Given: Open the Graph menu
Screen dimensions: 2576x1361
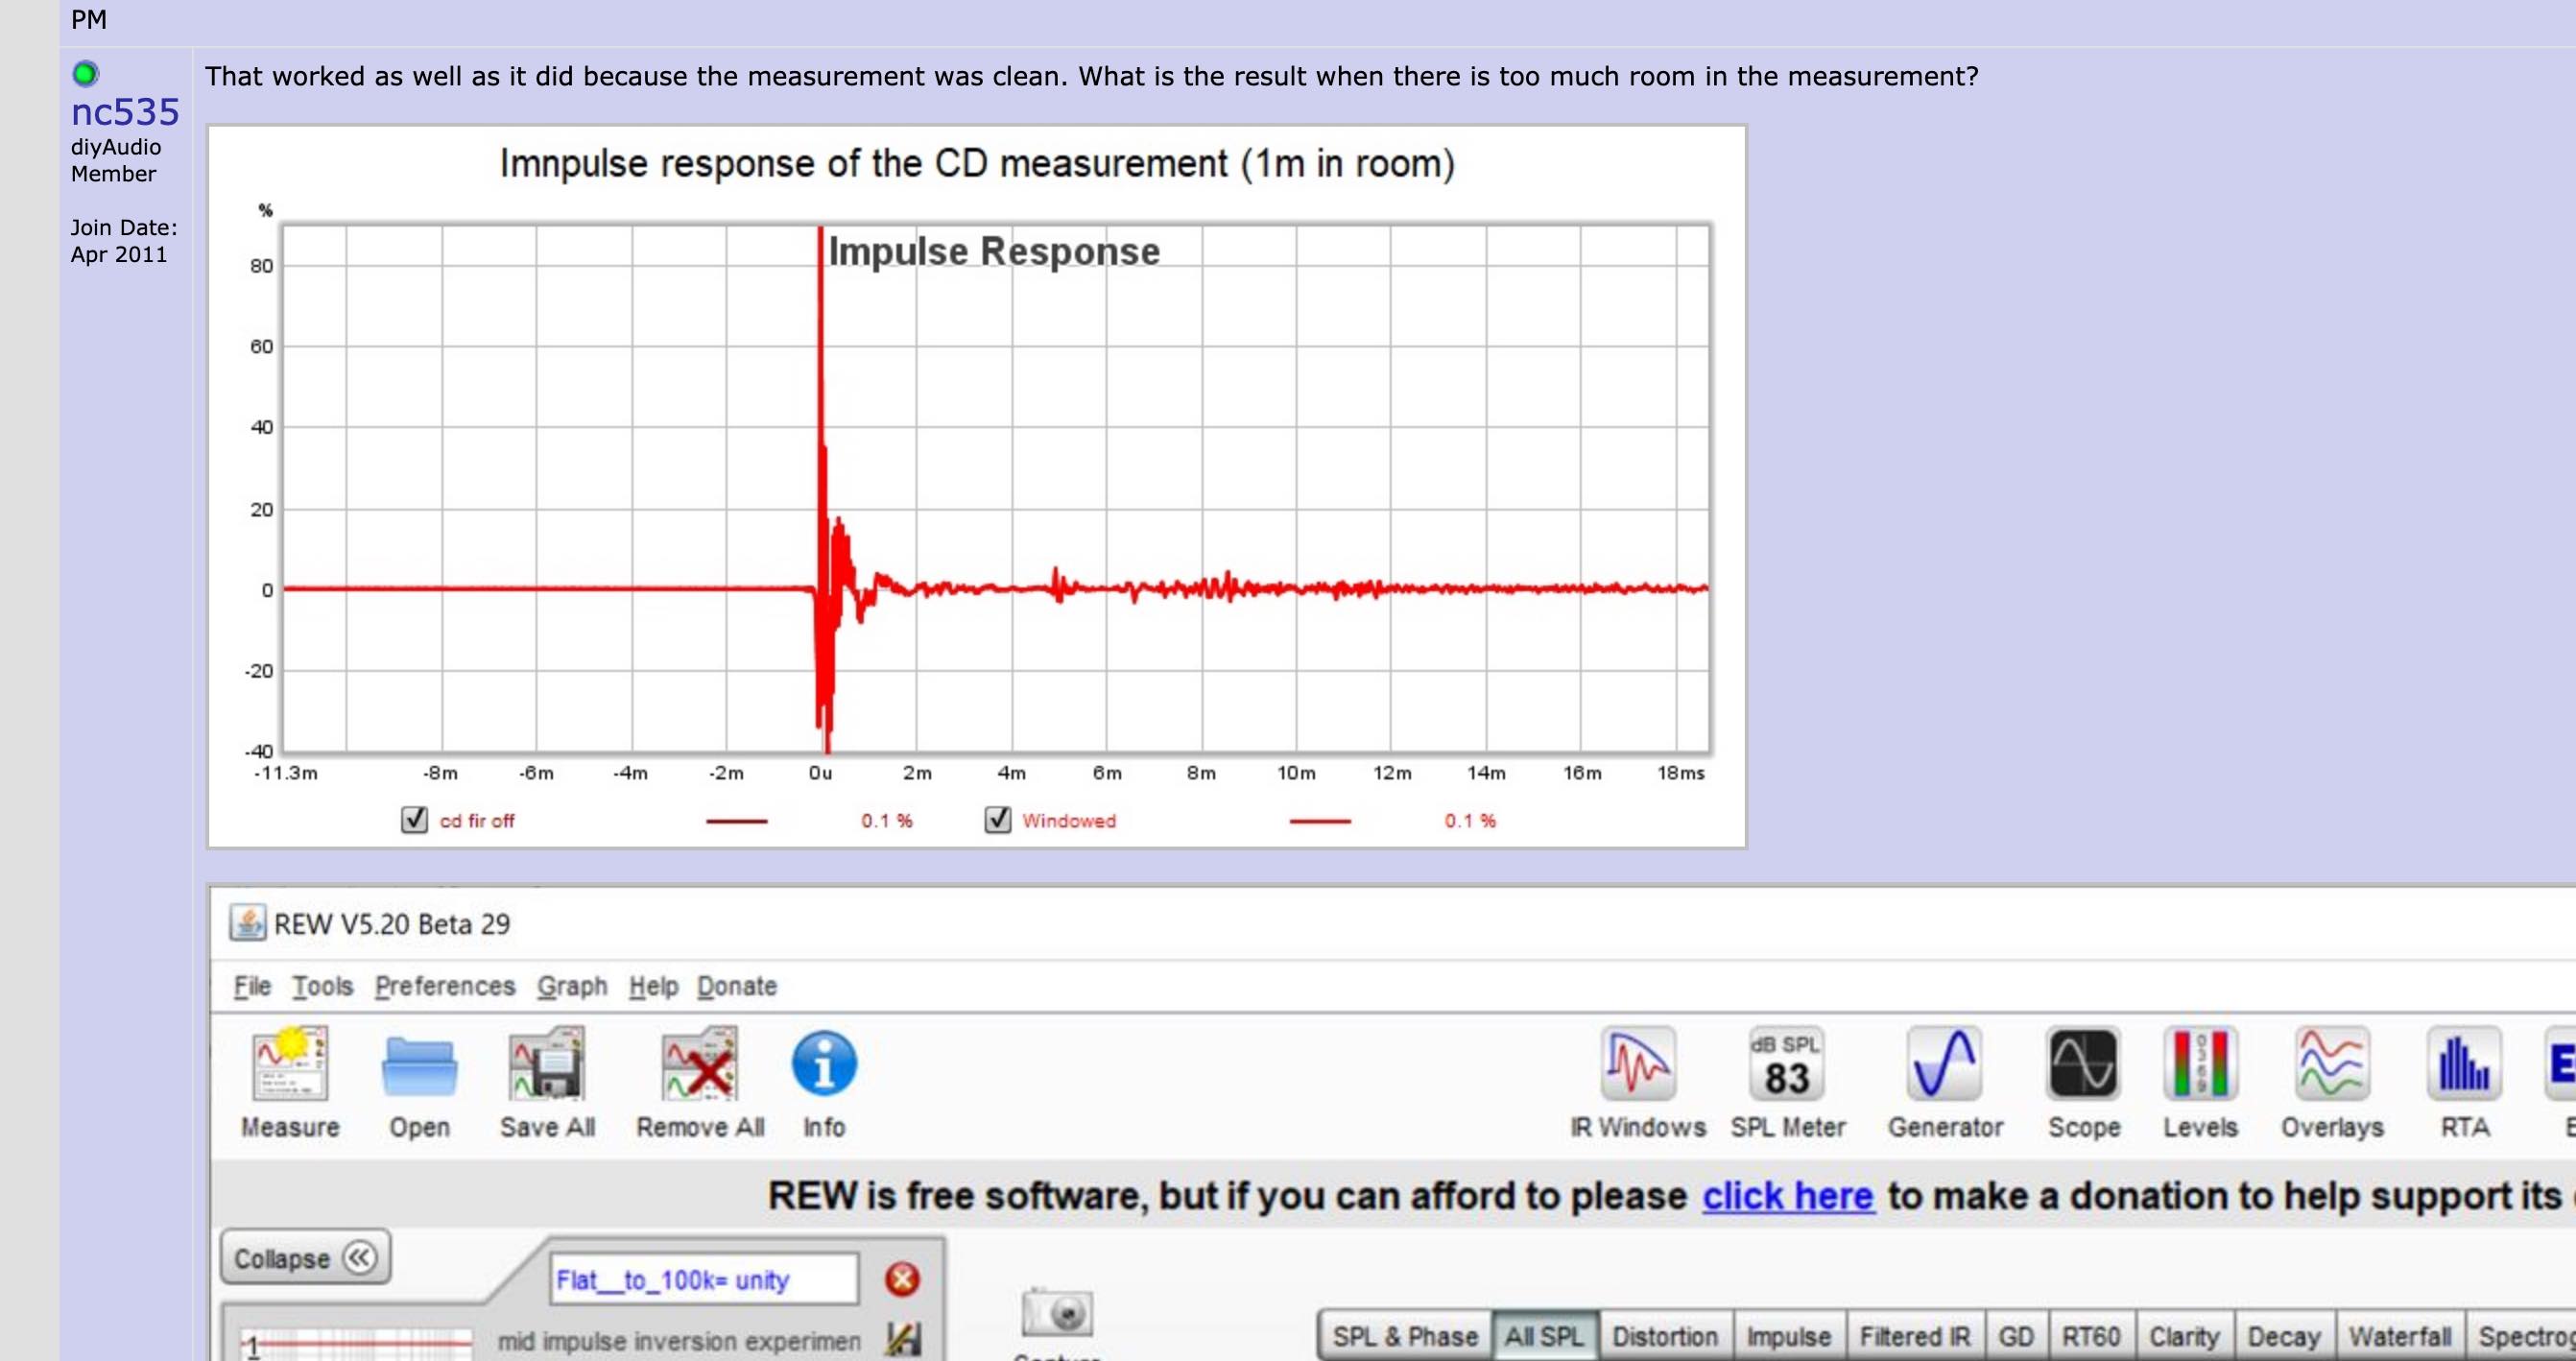Looking at the screenshot, I should [572, 986].
